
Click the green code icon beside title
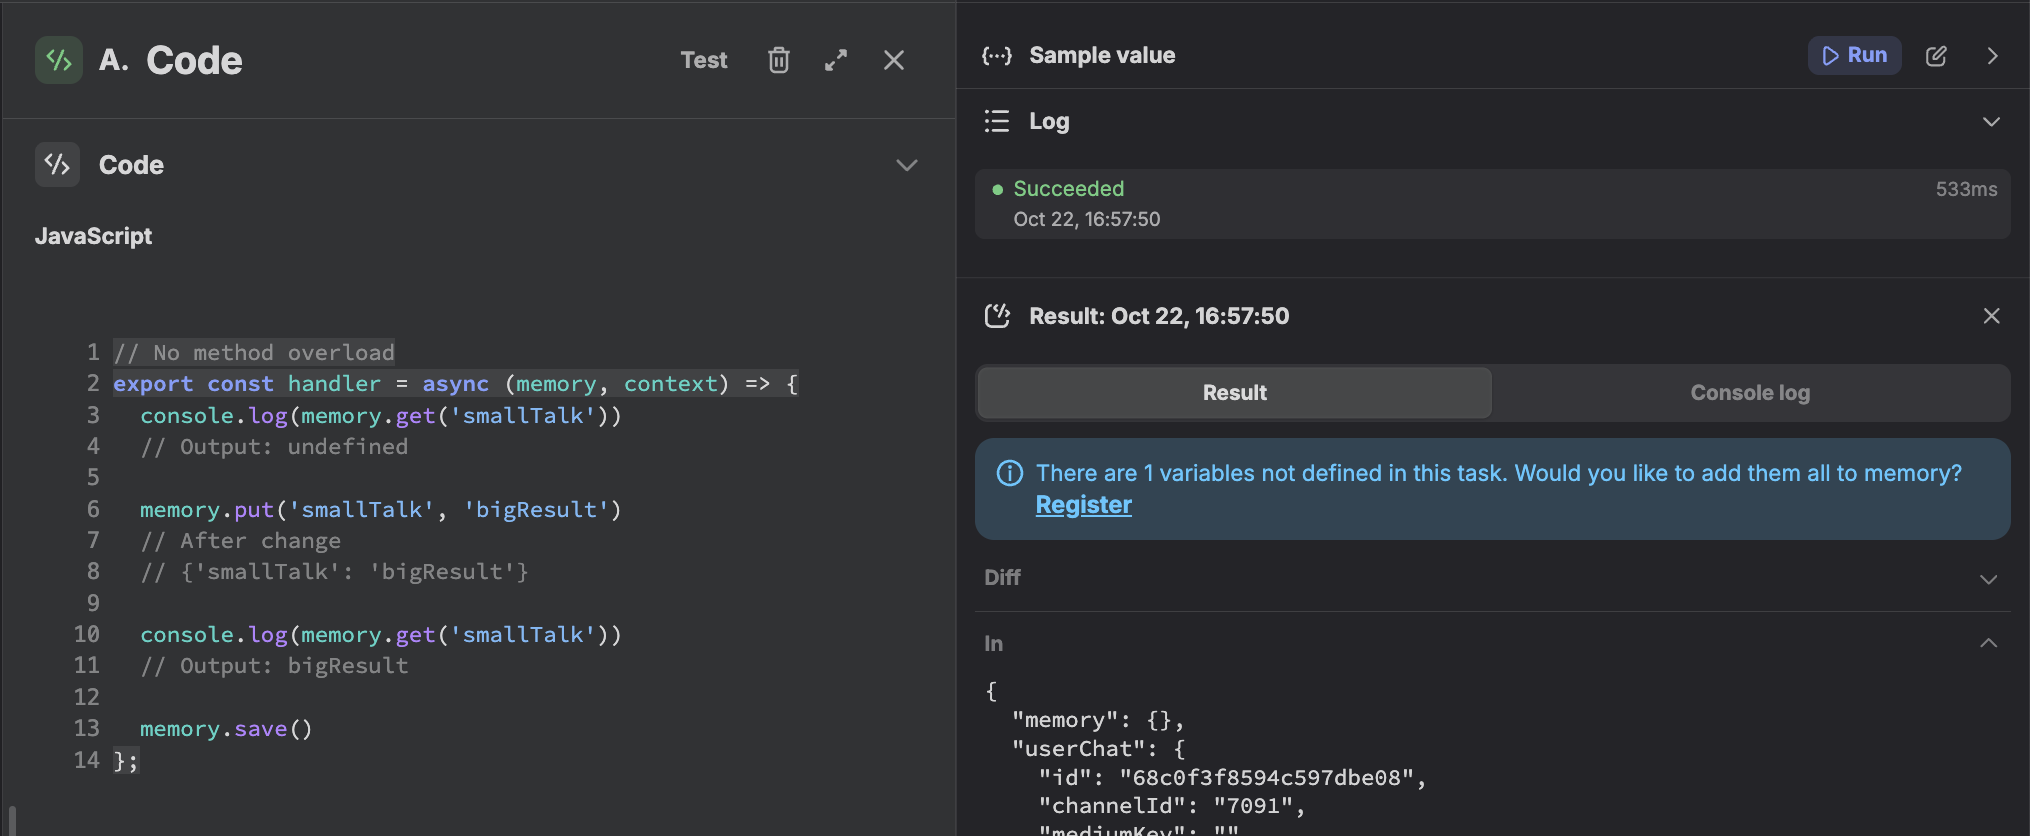click(58, 60)
